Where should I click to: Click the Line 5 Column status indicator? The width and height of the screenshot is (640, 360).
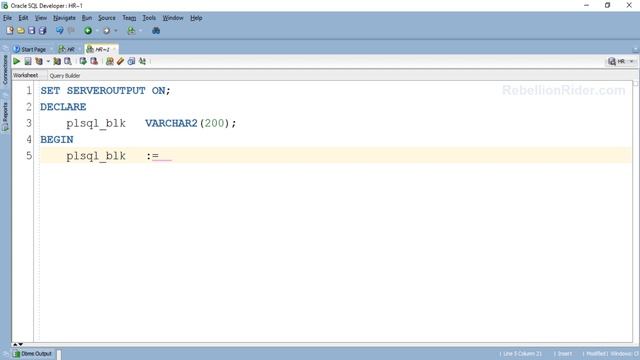coord(522,354)
